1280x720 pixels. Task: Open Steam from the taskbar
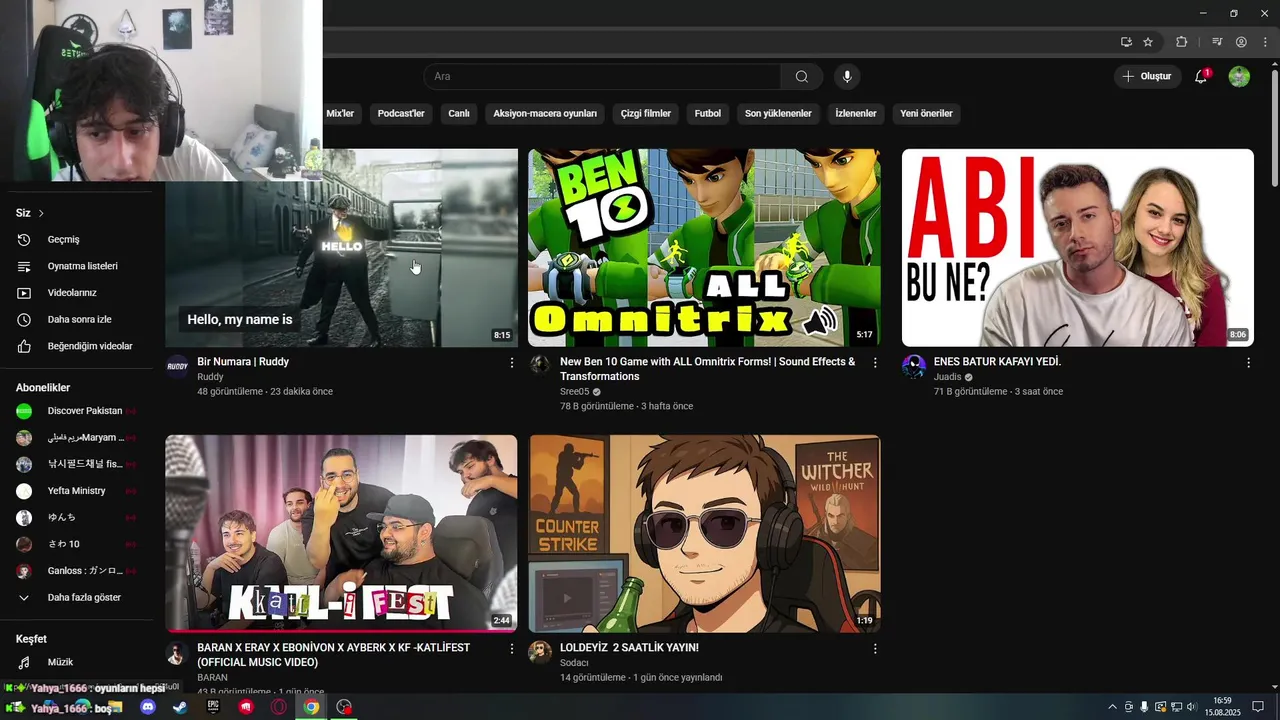pos(180,707)
